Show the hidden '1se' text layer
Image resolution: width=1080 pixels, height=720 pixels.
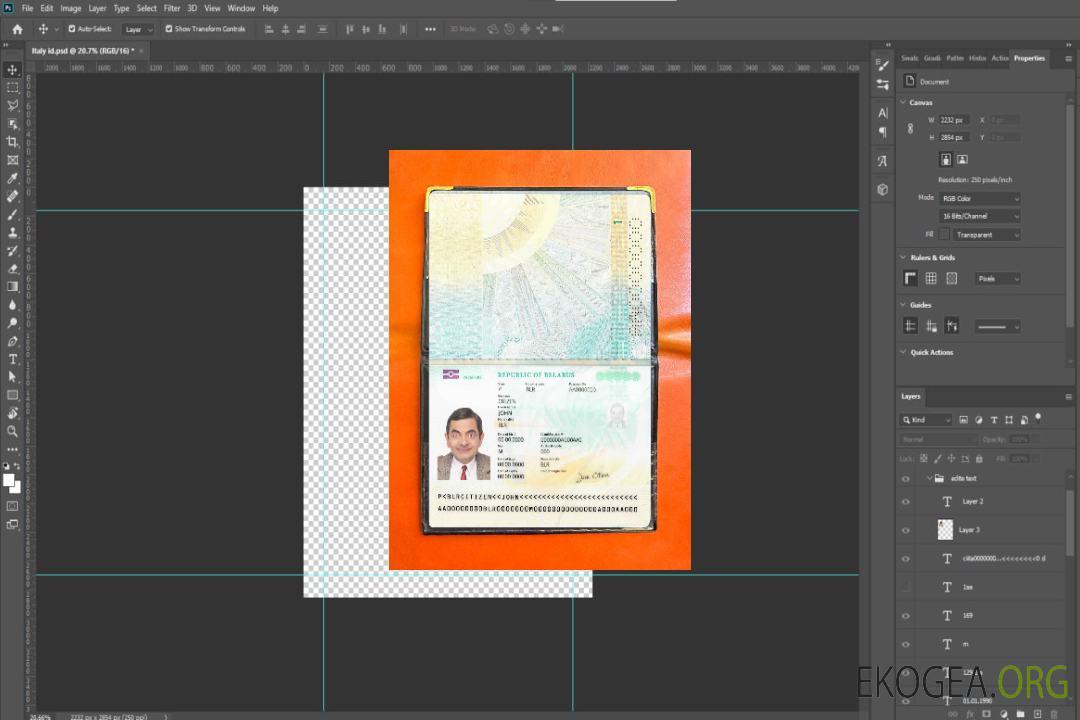pos(906,588)
